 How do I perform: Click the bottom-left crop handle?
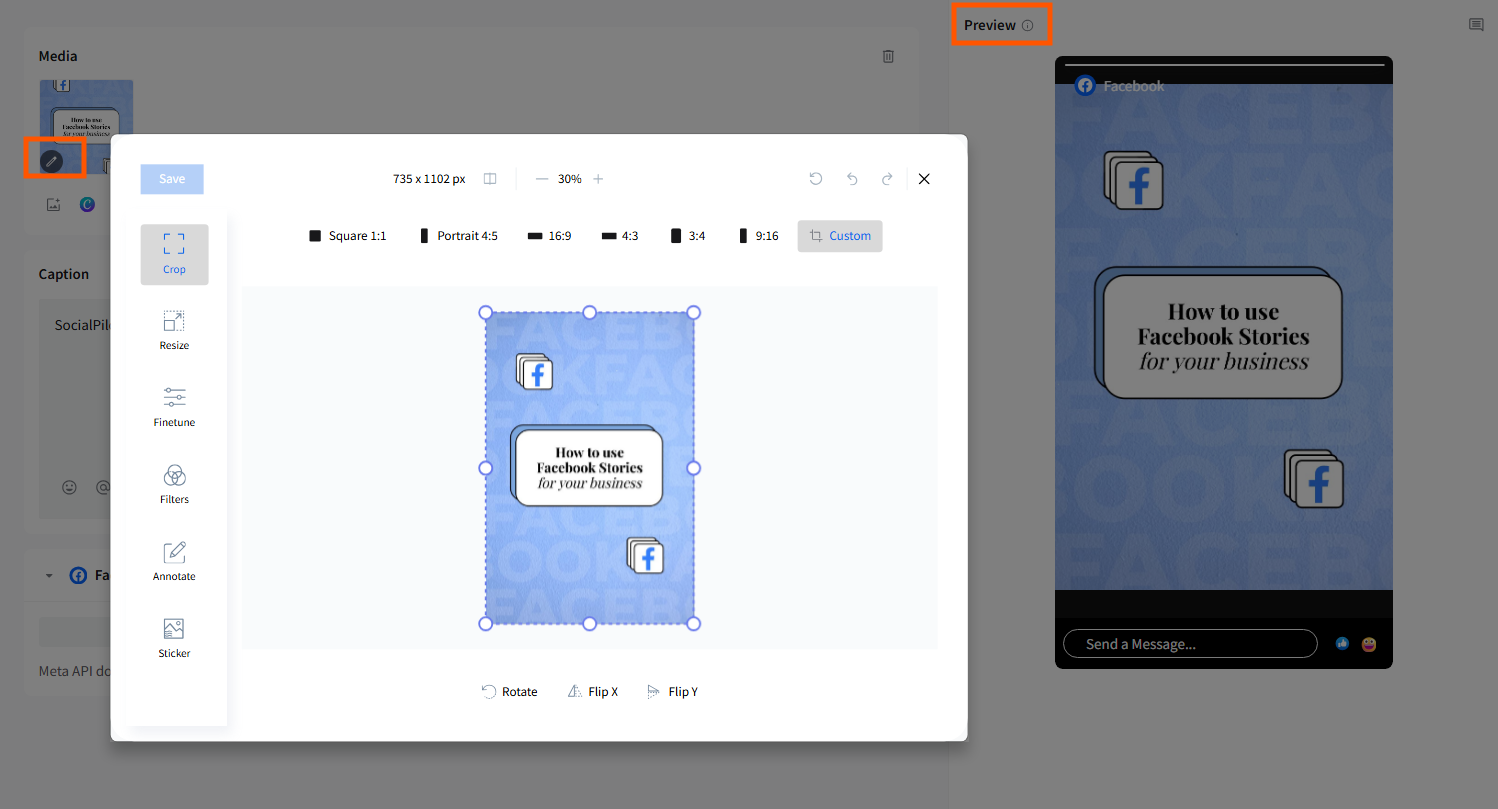[x=486, y=624]
